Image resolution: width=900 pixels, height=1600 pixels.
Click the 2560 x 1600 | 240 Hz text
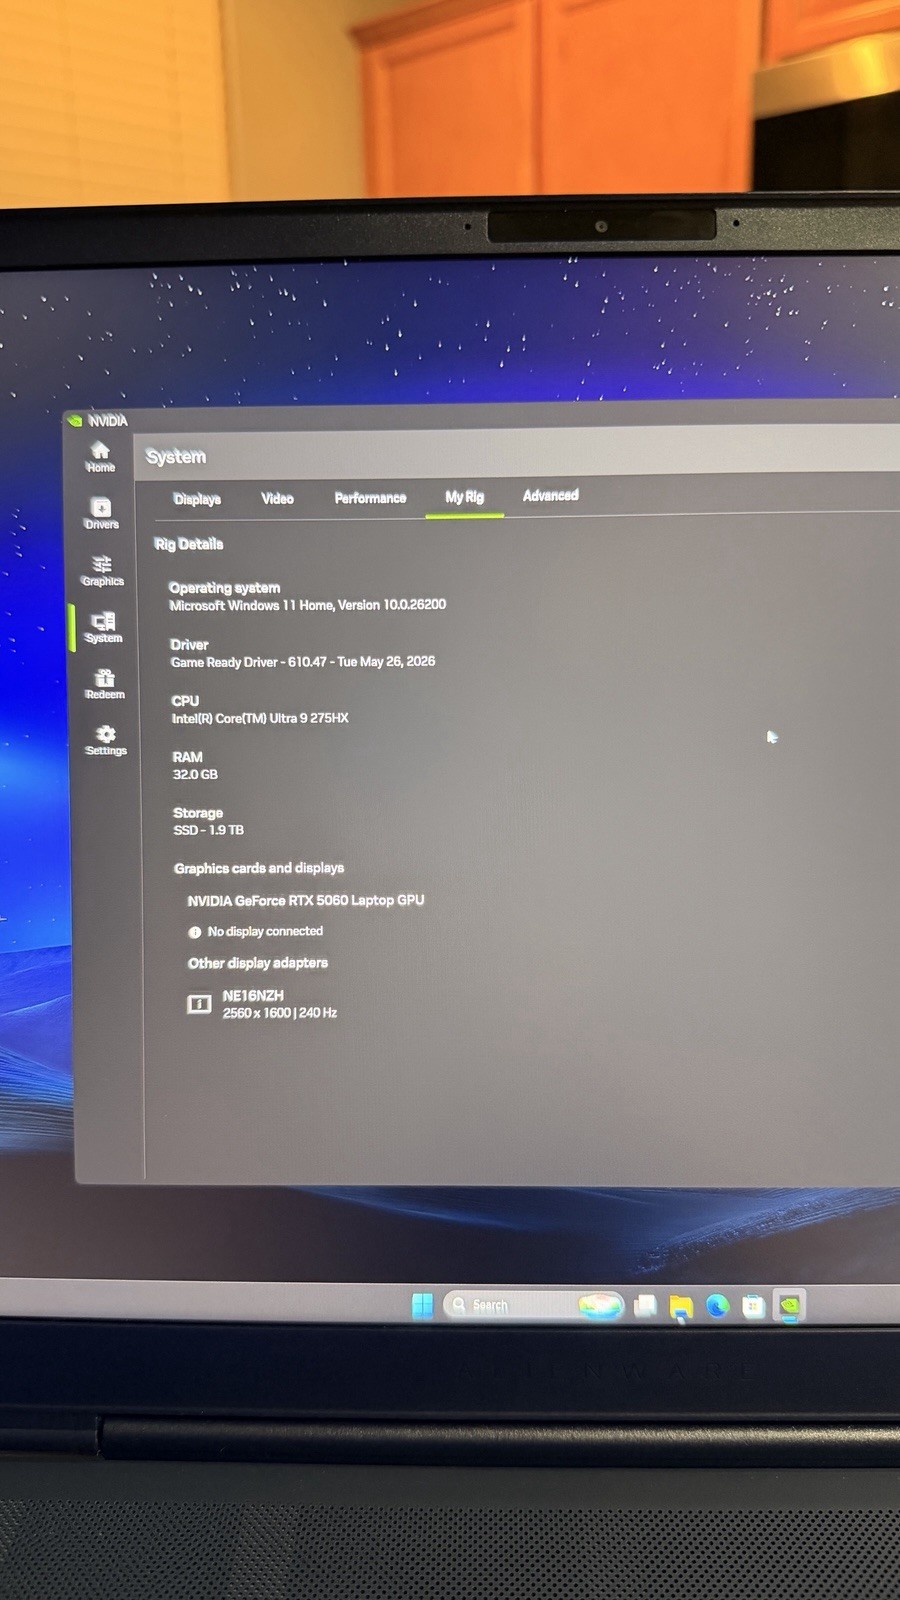click(280, 1013)
